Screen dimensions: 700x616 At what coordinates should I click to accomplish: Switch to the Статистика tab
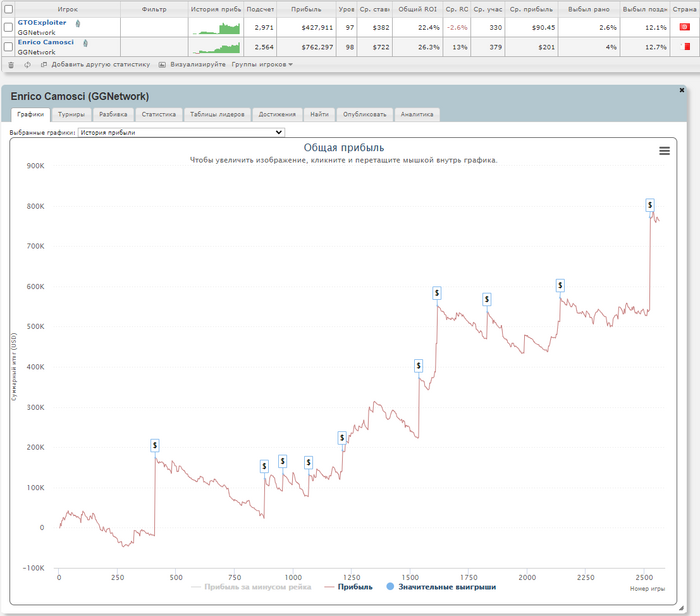158,114
